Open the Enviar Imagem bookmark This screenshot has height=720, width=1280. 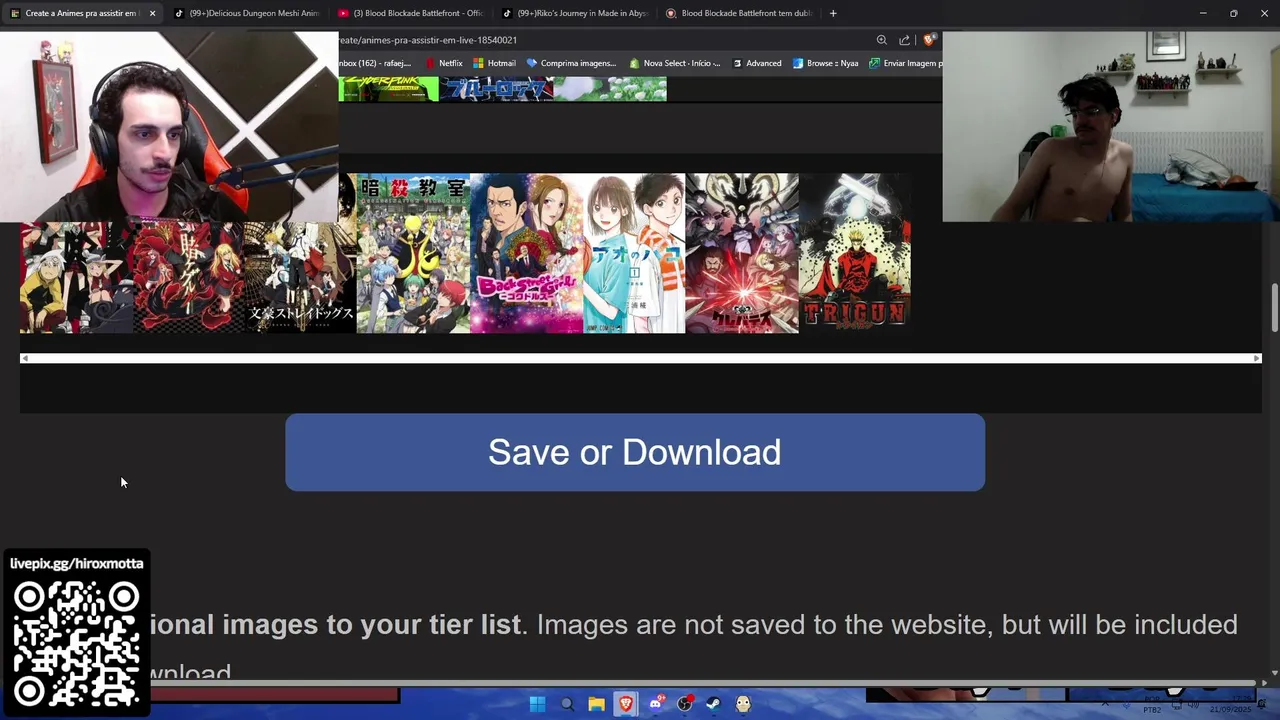[x=905, y=63]
